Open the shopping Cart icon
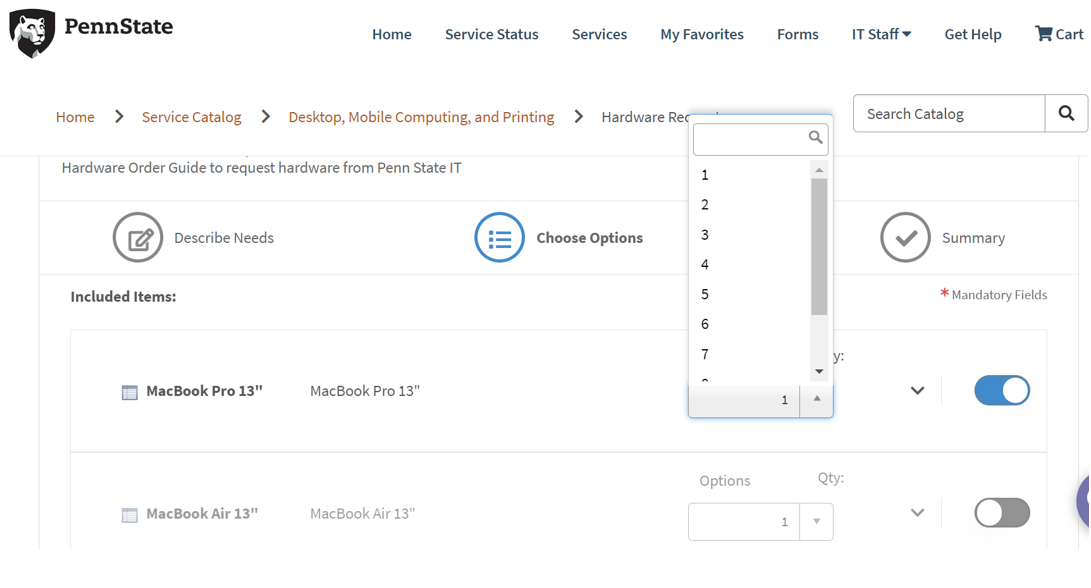This screenshot has height=588, width=1091. (1043, 34)
